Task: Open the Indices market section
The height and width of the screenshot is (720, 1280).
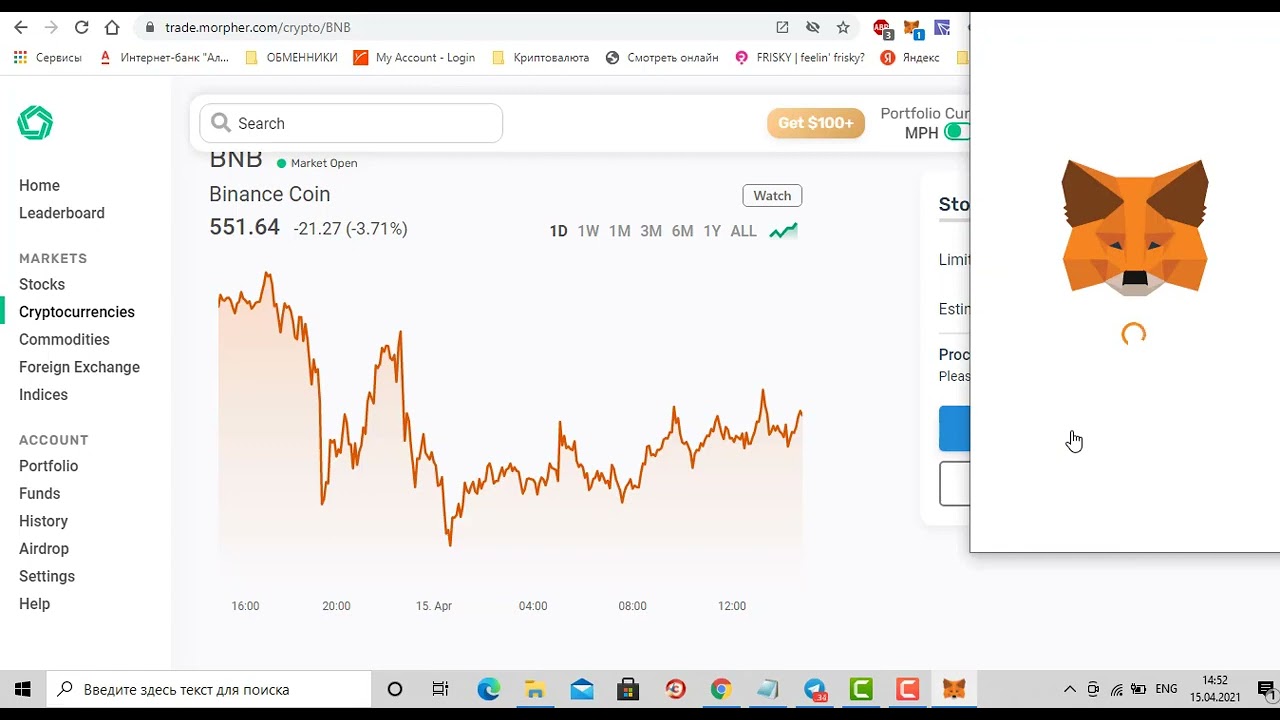Action: [x=43, y=395]
